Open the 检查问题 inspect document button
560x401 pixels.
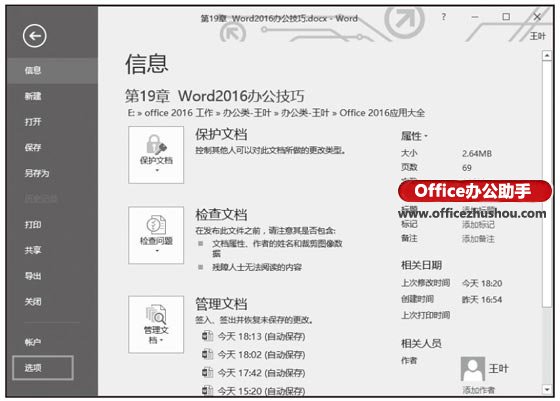(x=156, y=235)
